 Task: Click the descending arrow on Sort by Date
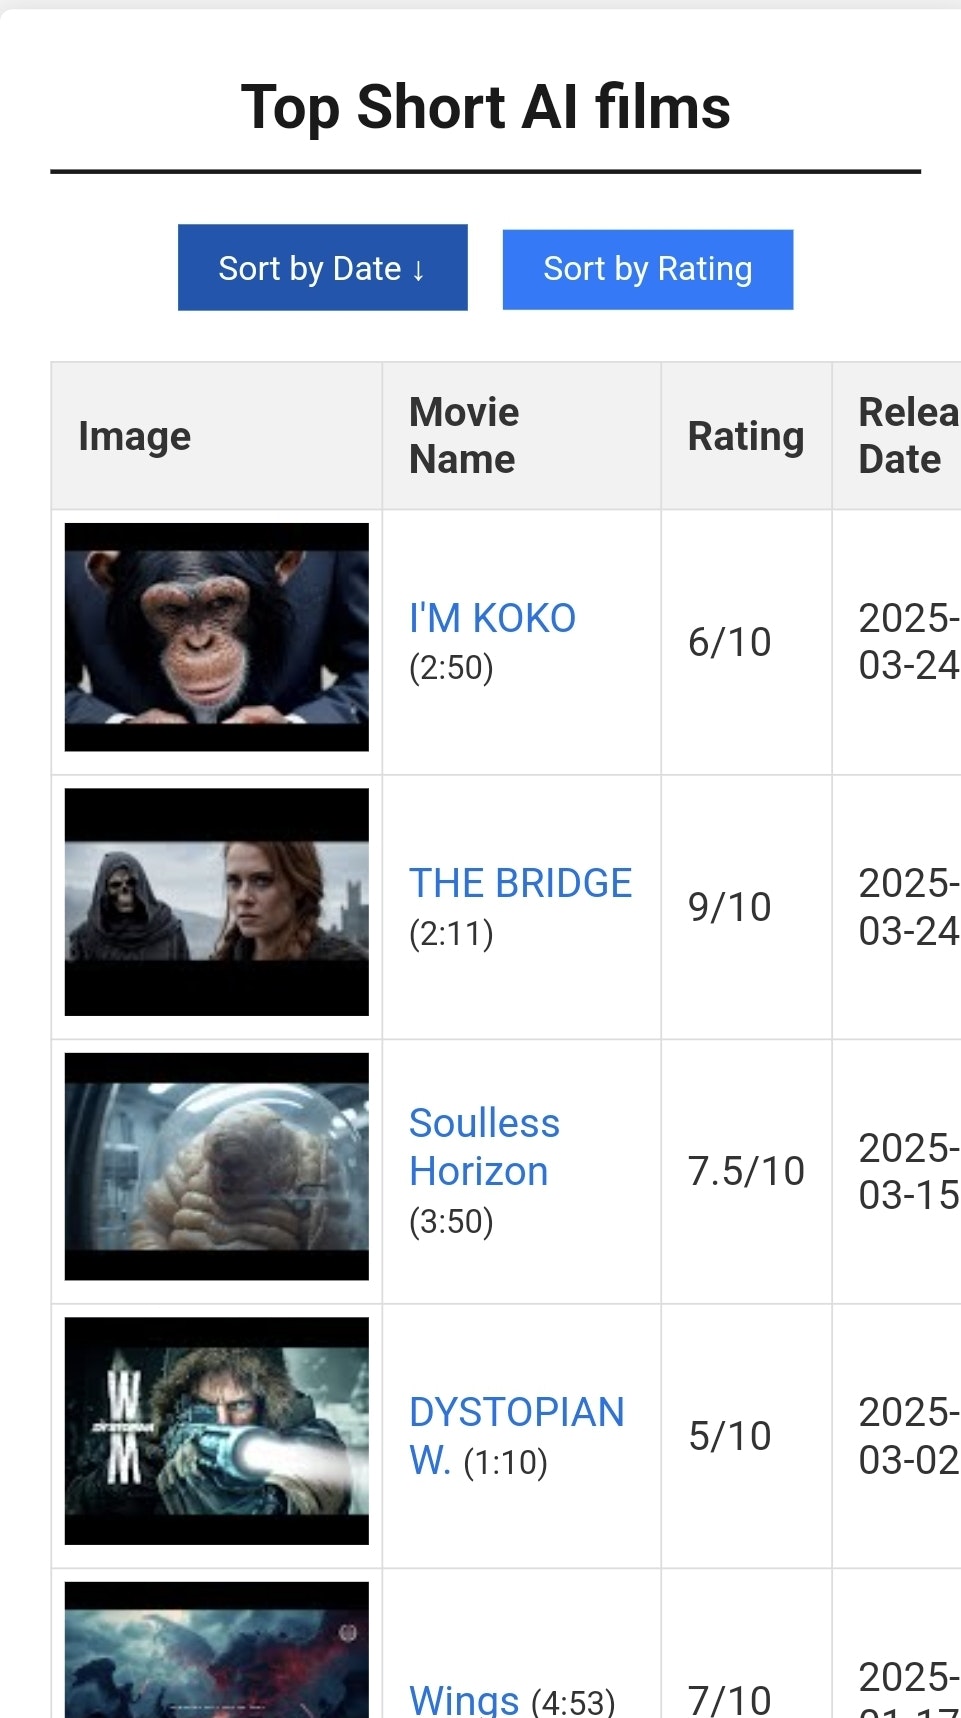click(x=418, y=268)
